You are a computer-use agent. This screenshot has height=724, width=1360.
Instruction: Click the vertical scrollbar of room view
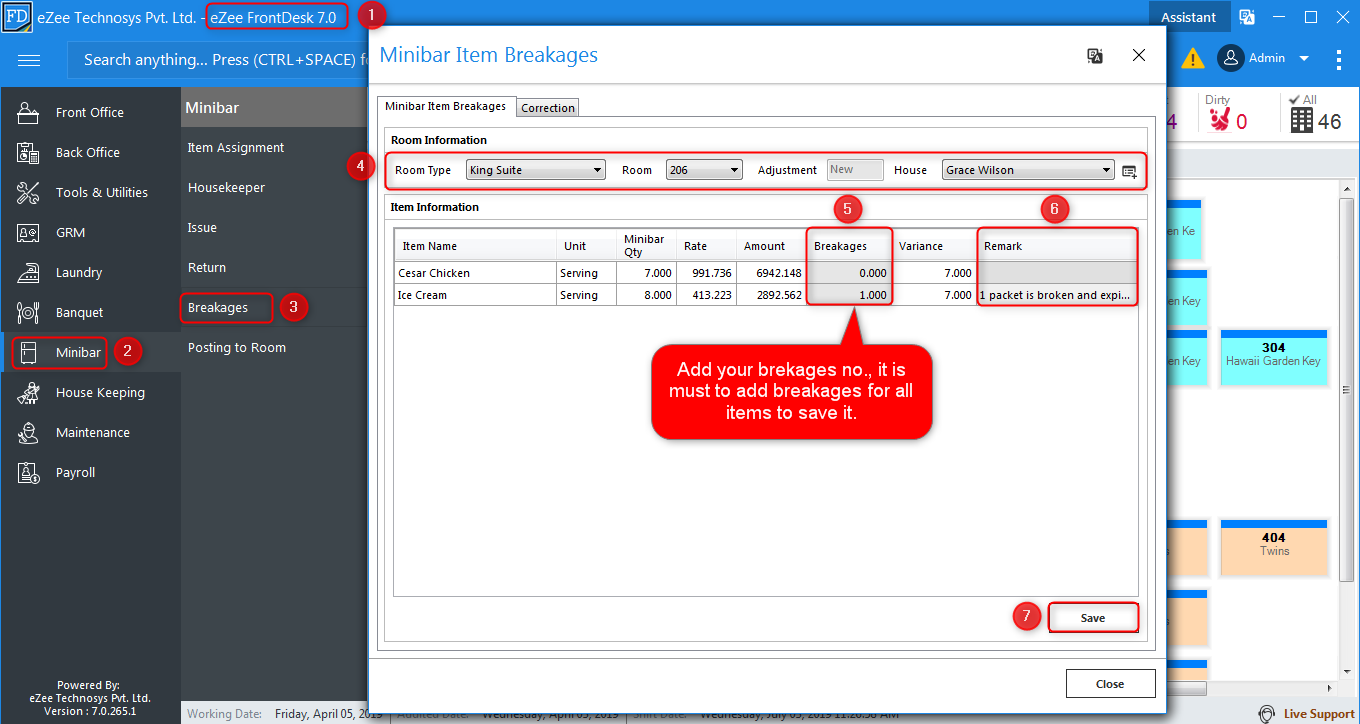[1347, 390]
